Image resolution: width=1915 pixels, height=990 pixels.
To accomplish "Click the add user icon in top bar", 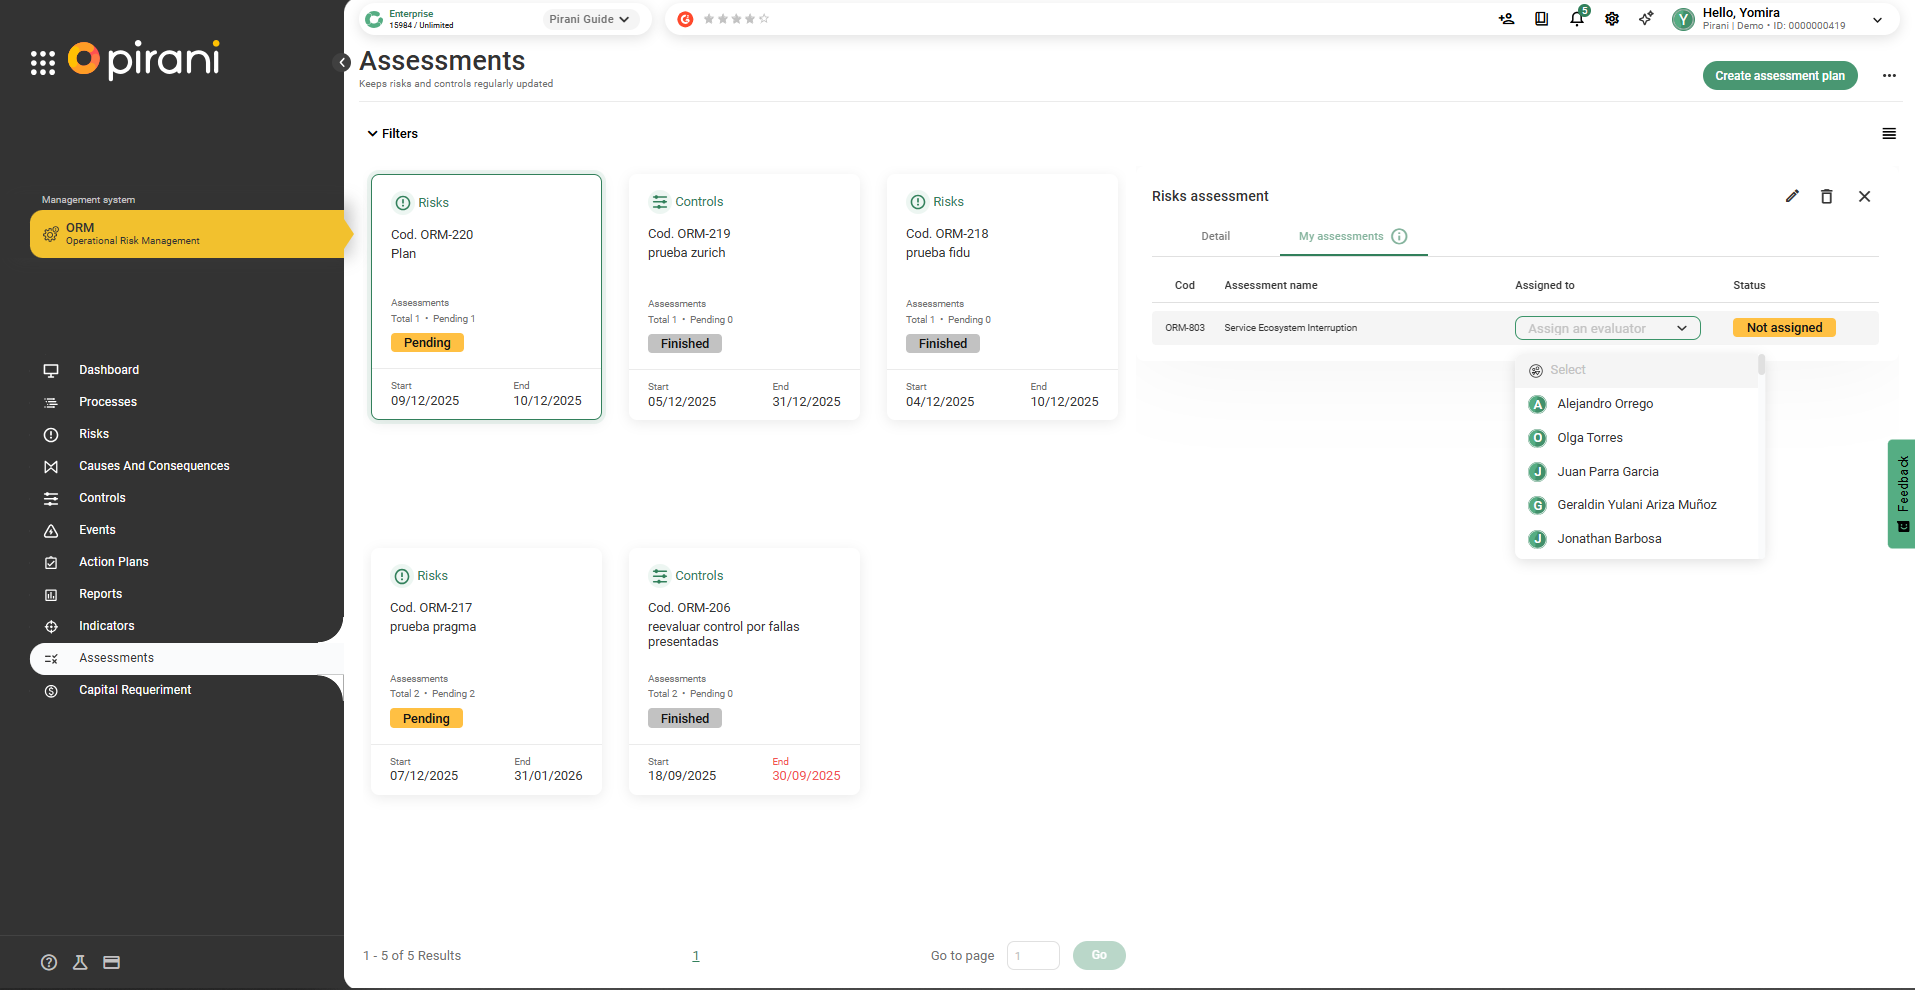I will [x=1506, y=19].
